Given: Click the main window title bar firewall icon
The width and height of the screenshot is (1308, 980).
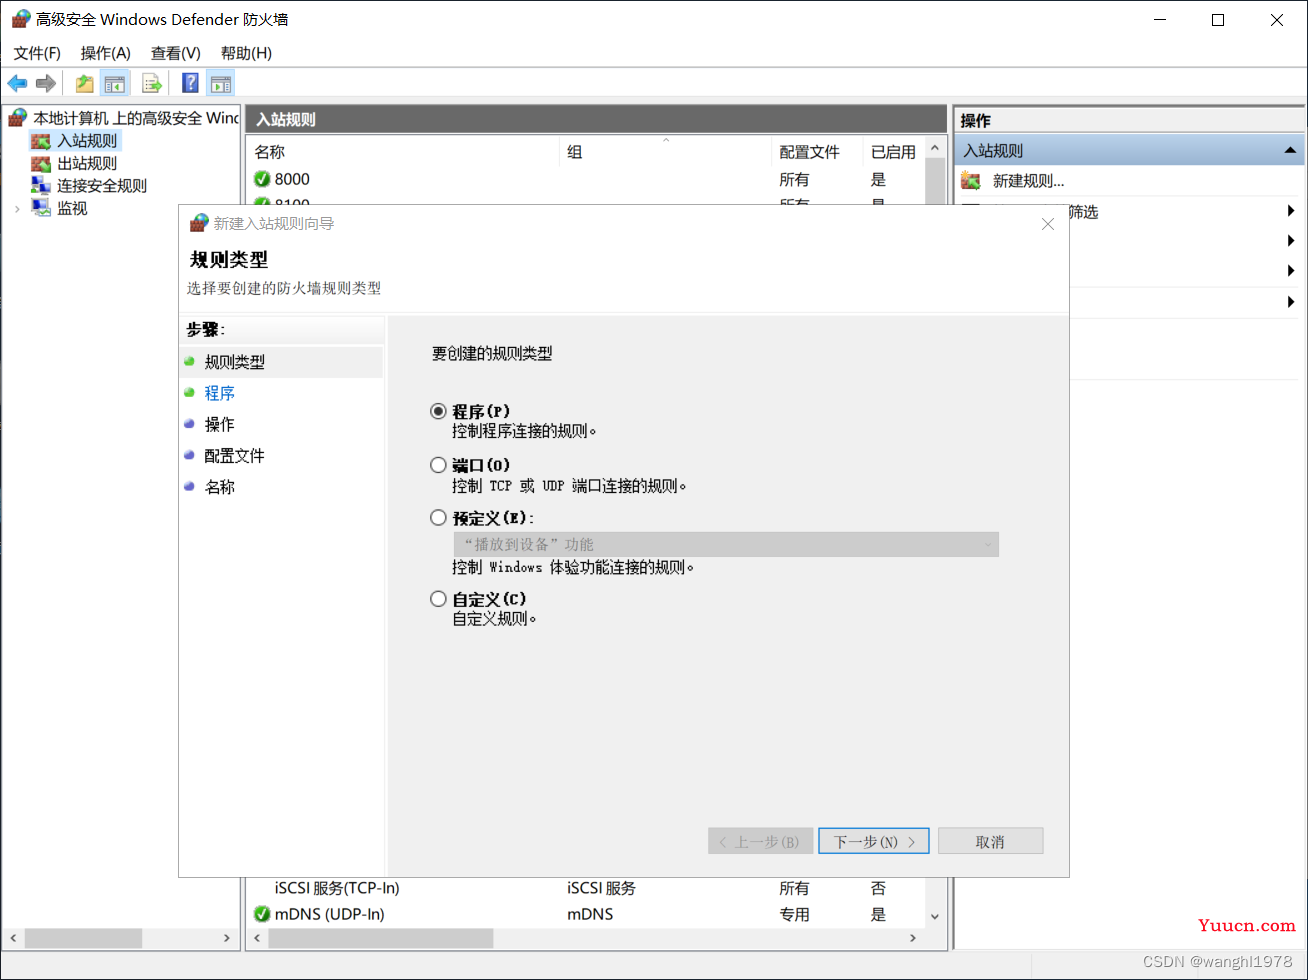Looking at the screenshot, I should [x=20, y=19].
